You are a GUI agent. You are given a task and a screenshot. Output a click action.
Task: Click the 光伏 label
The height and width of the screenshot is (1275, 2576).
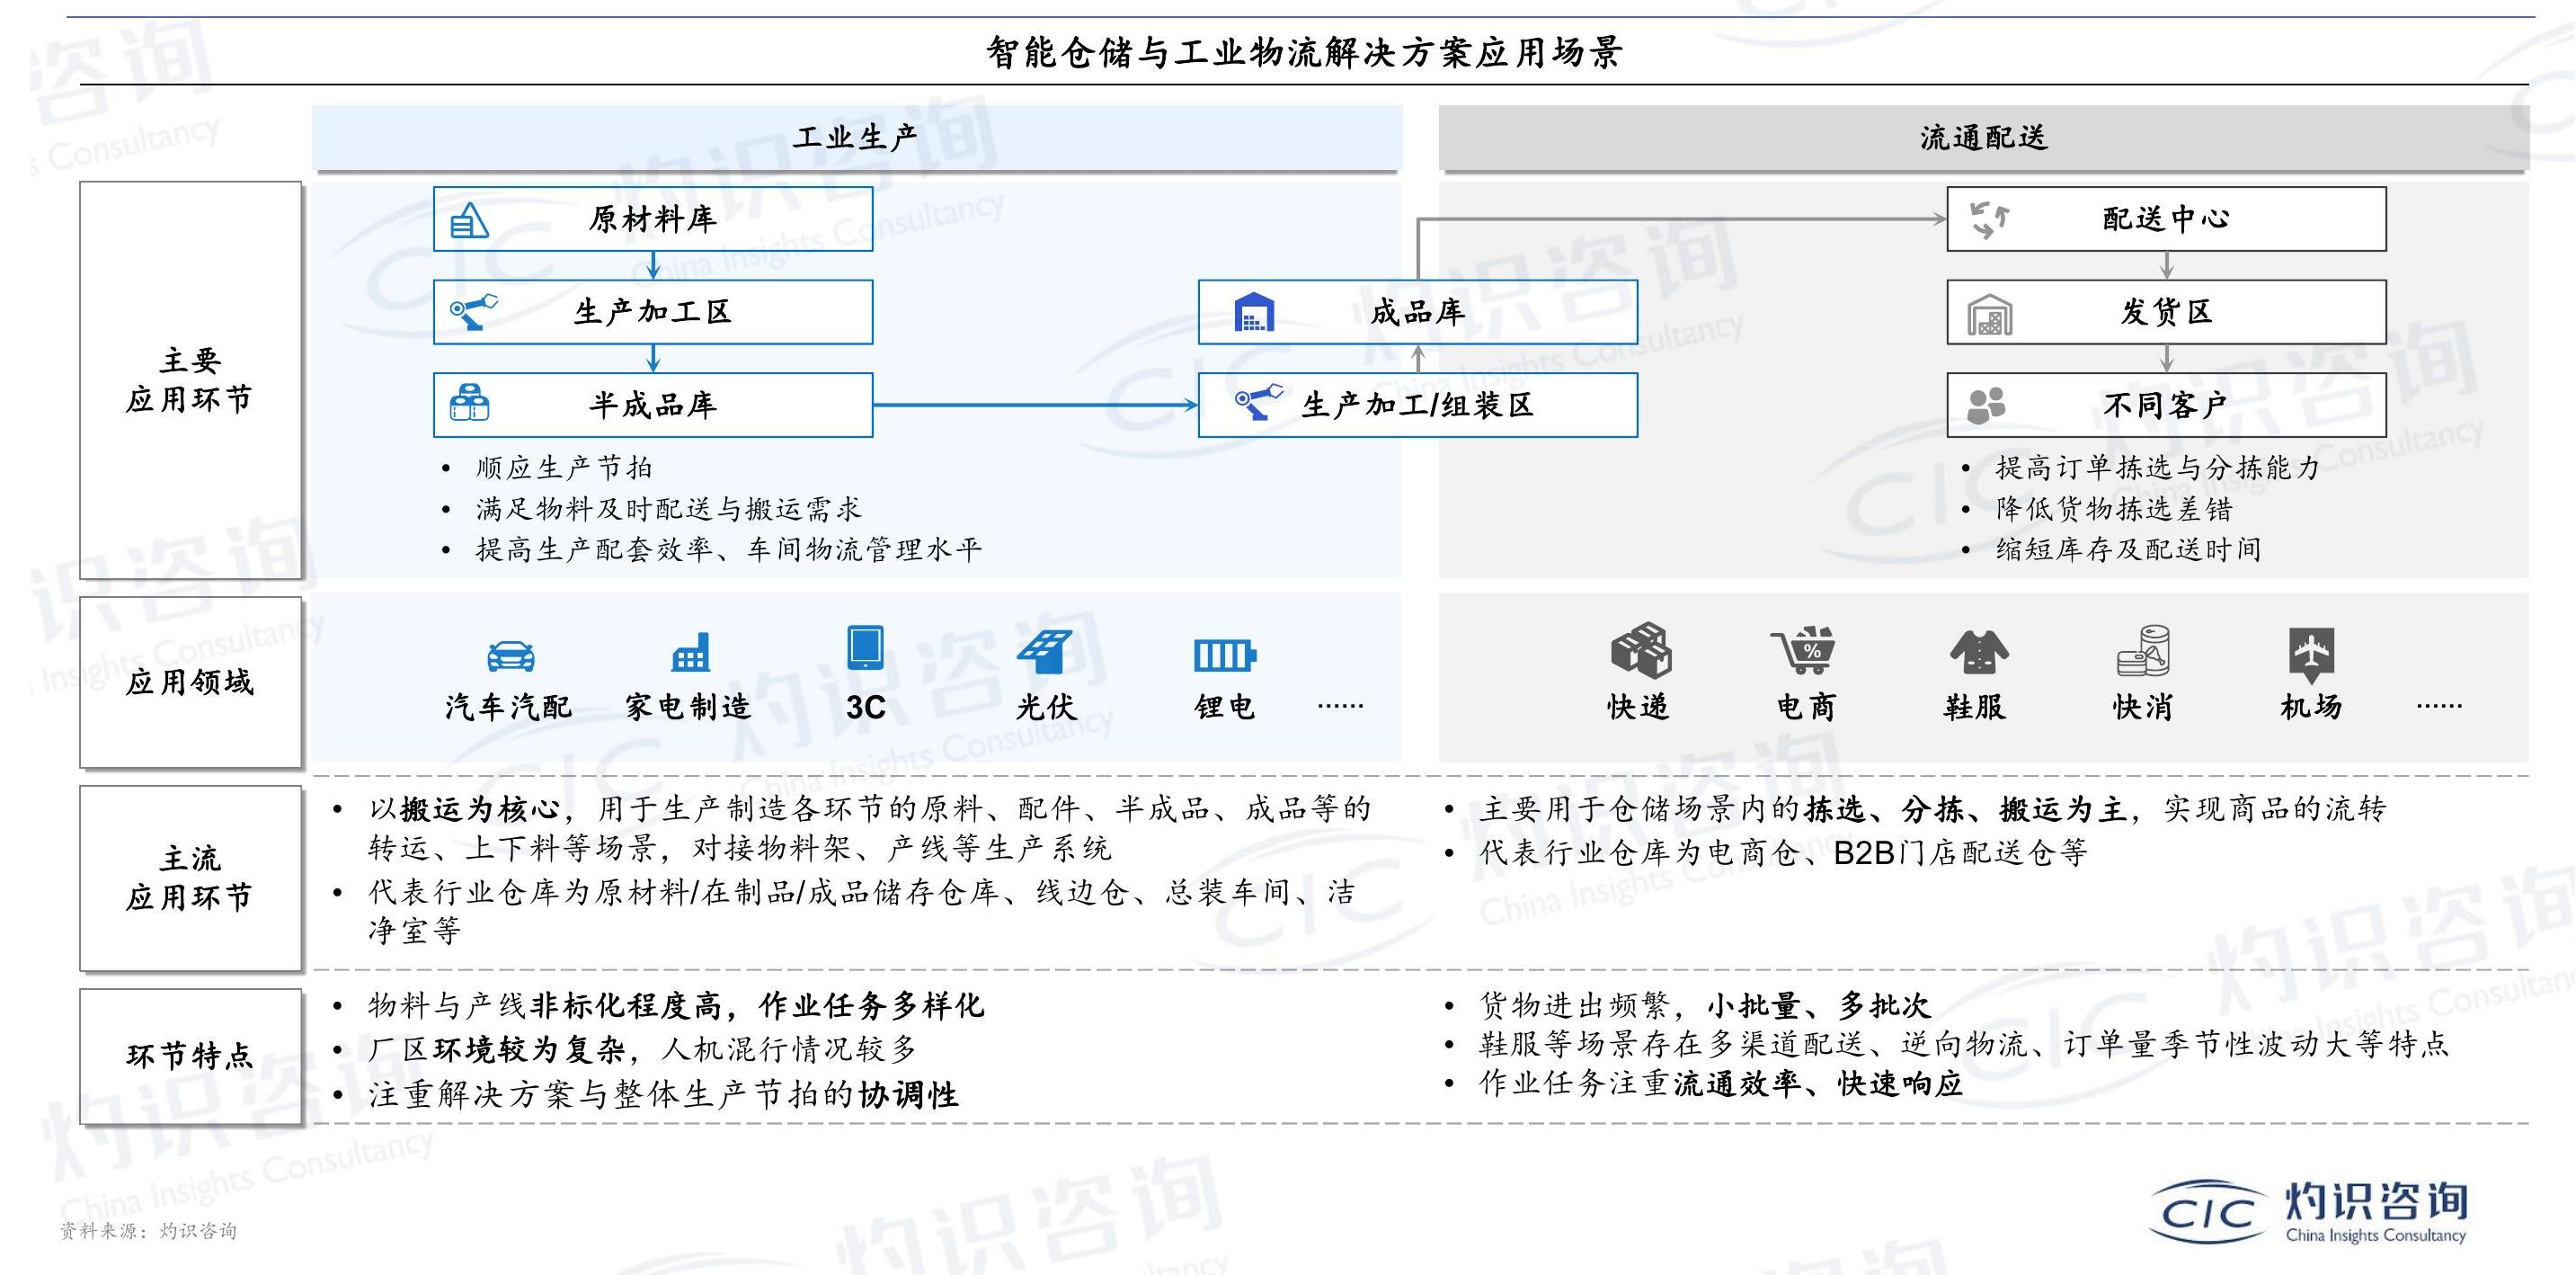[x=1046, y=707]
